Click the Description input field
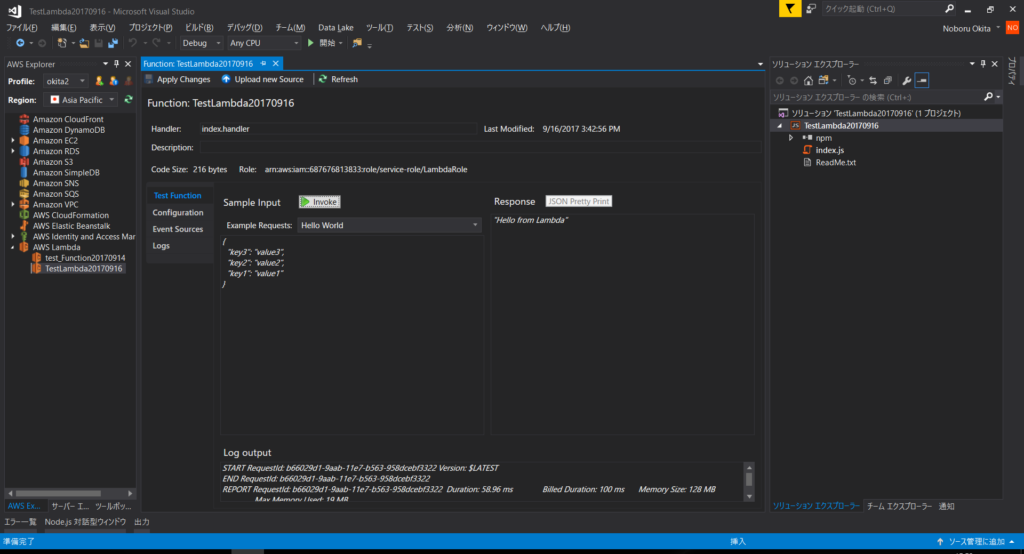Viewport: 1024px width, 554px height. (x=480, y=148)
